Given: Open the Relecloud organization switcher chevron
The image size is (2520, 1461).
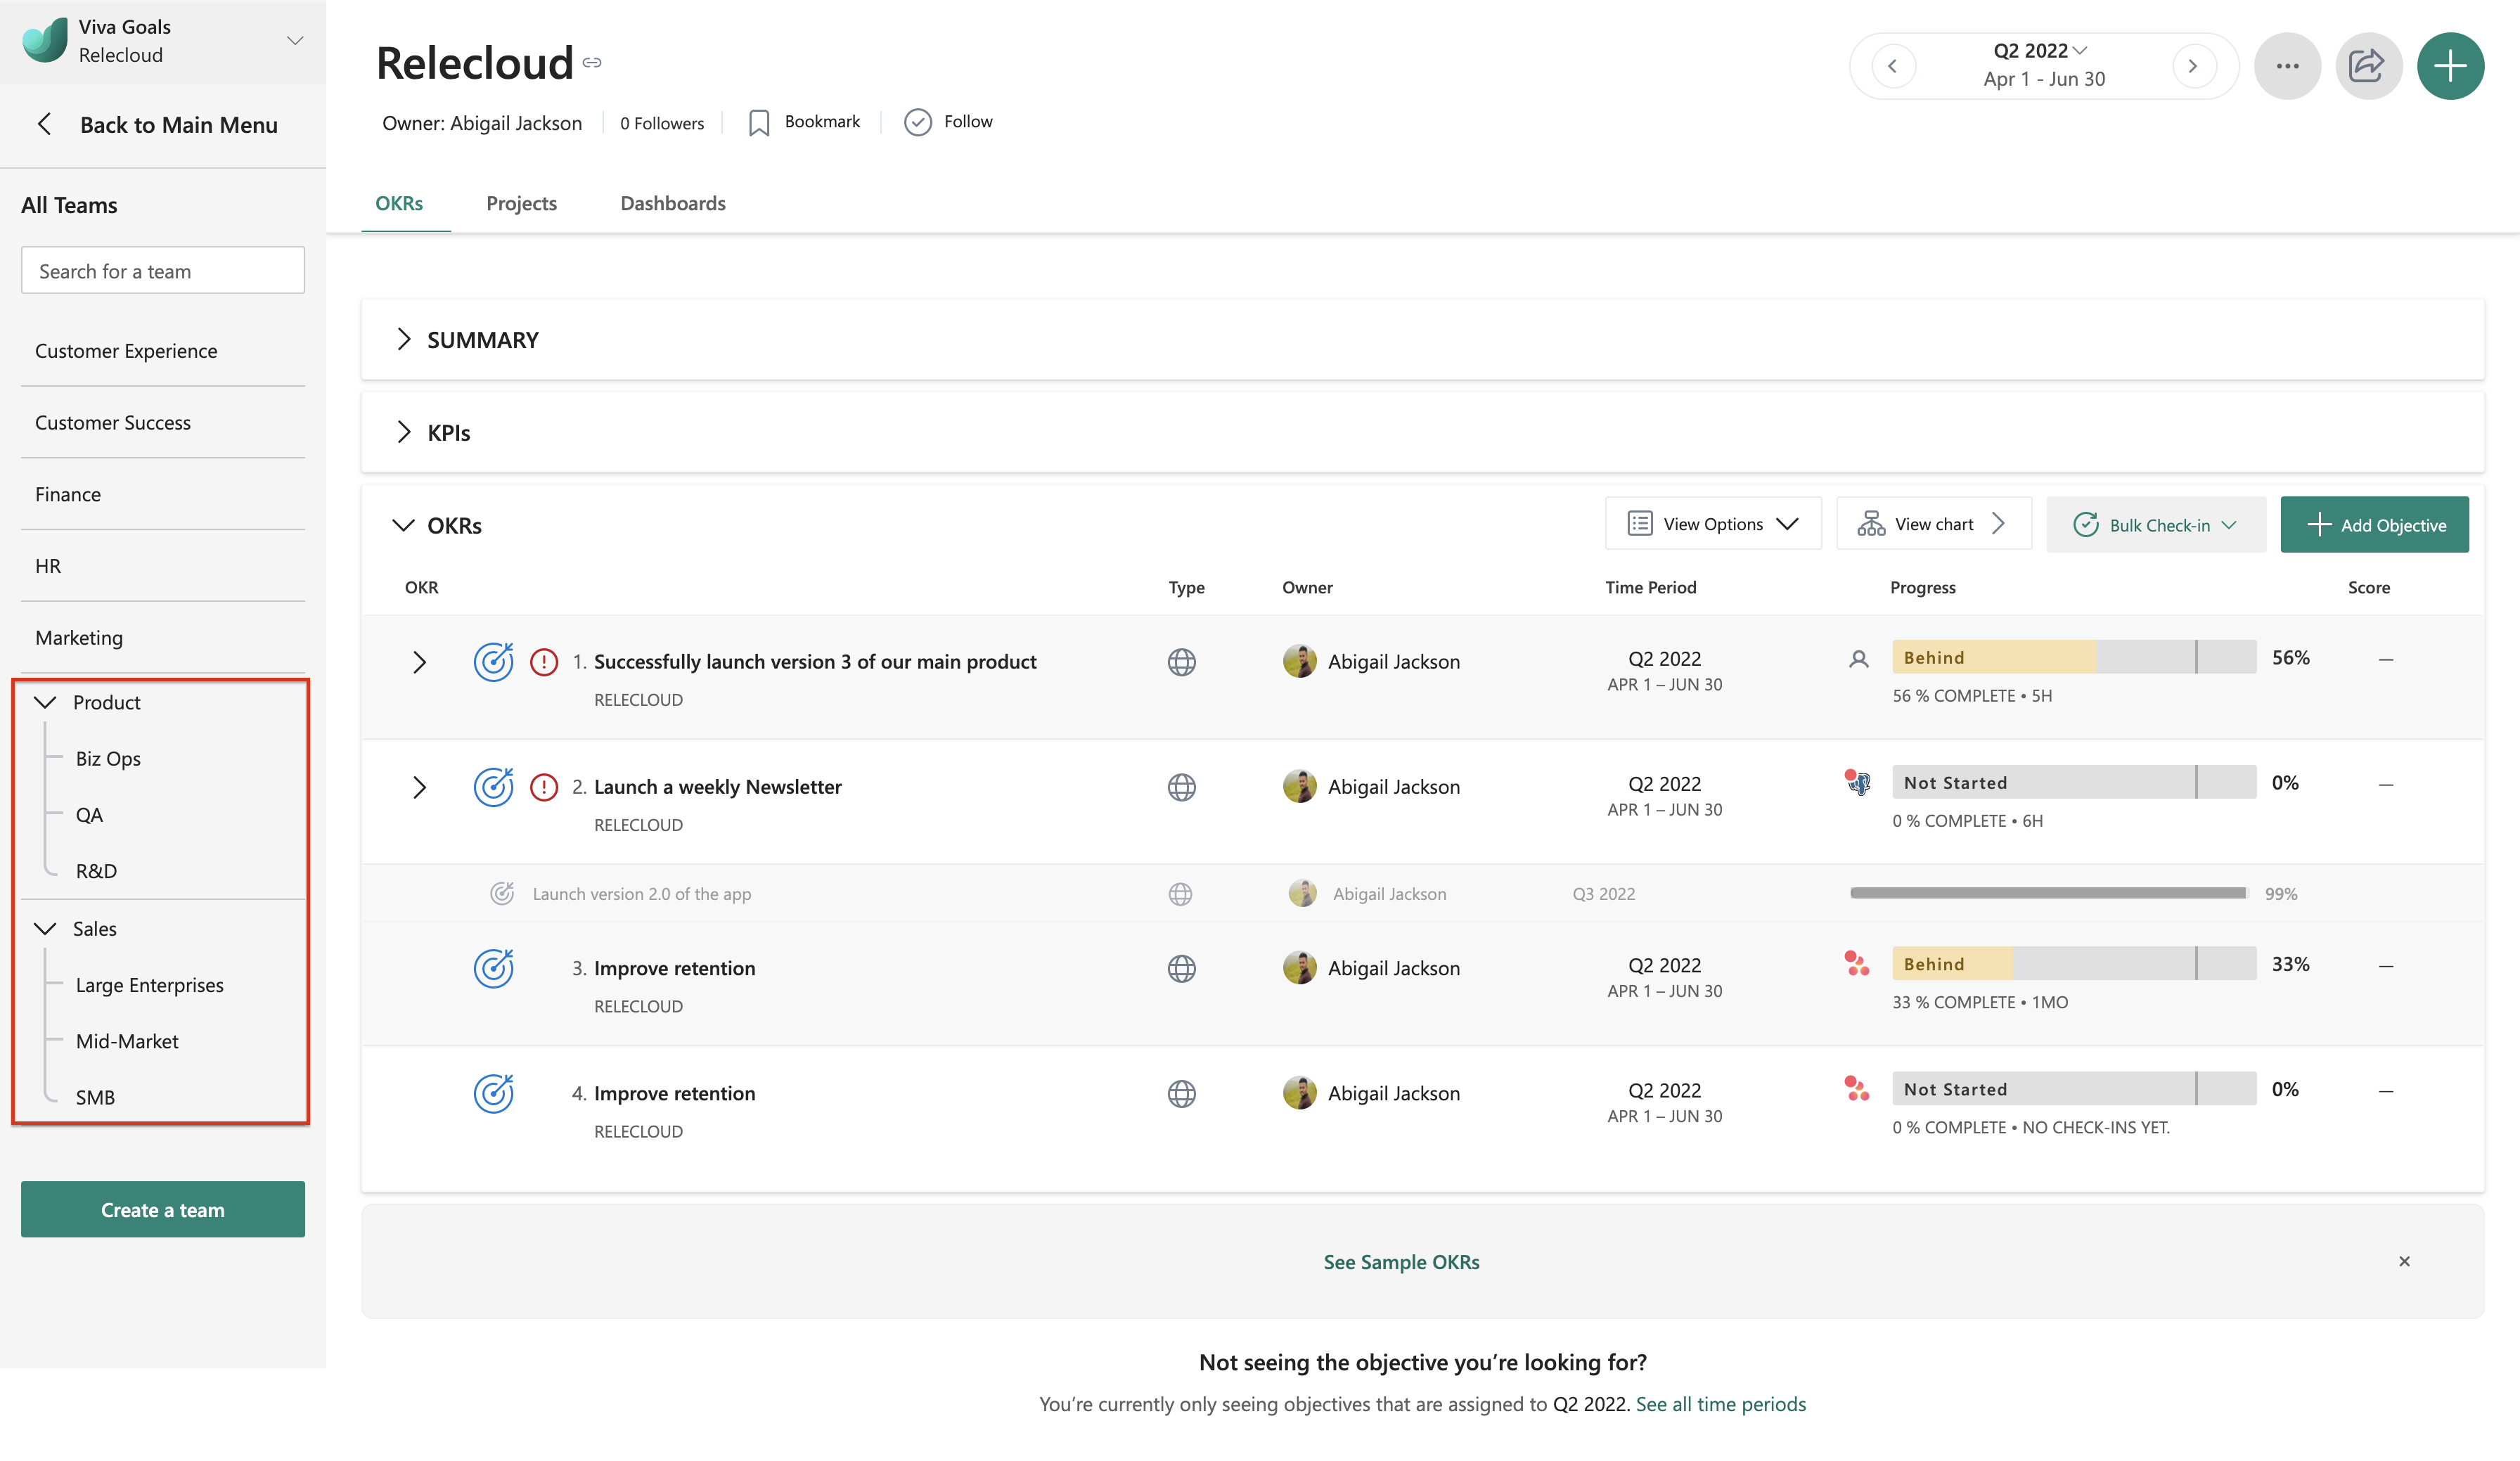Looking at the screenshot, I should (x=294, y=41).
